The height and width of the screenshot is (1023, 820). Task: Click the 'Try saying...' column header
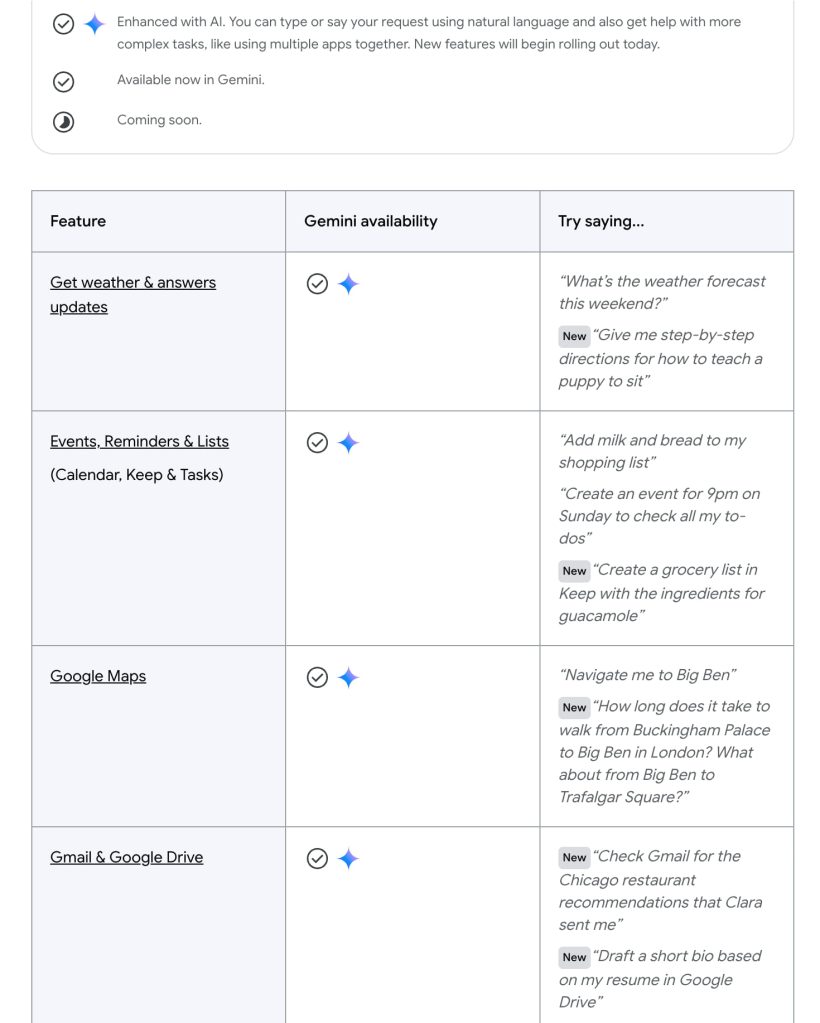601,221
